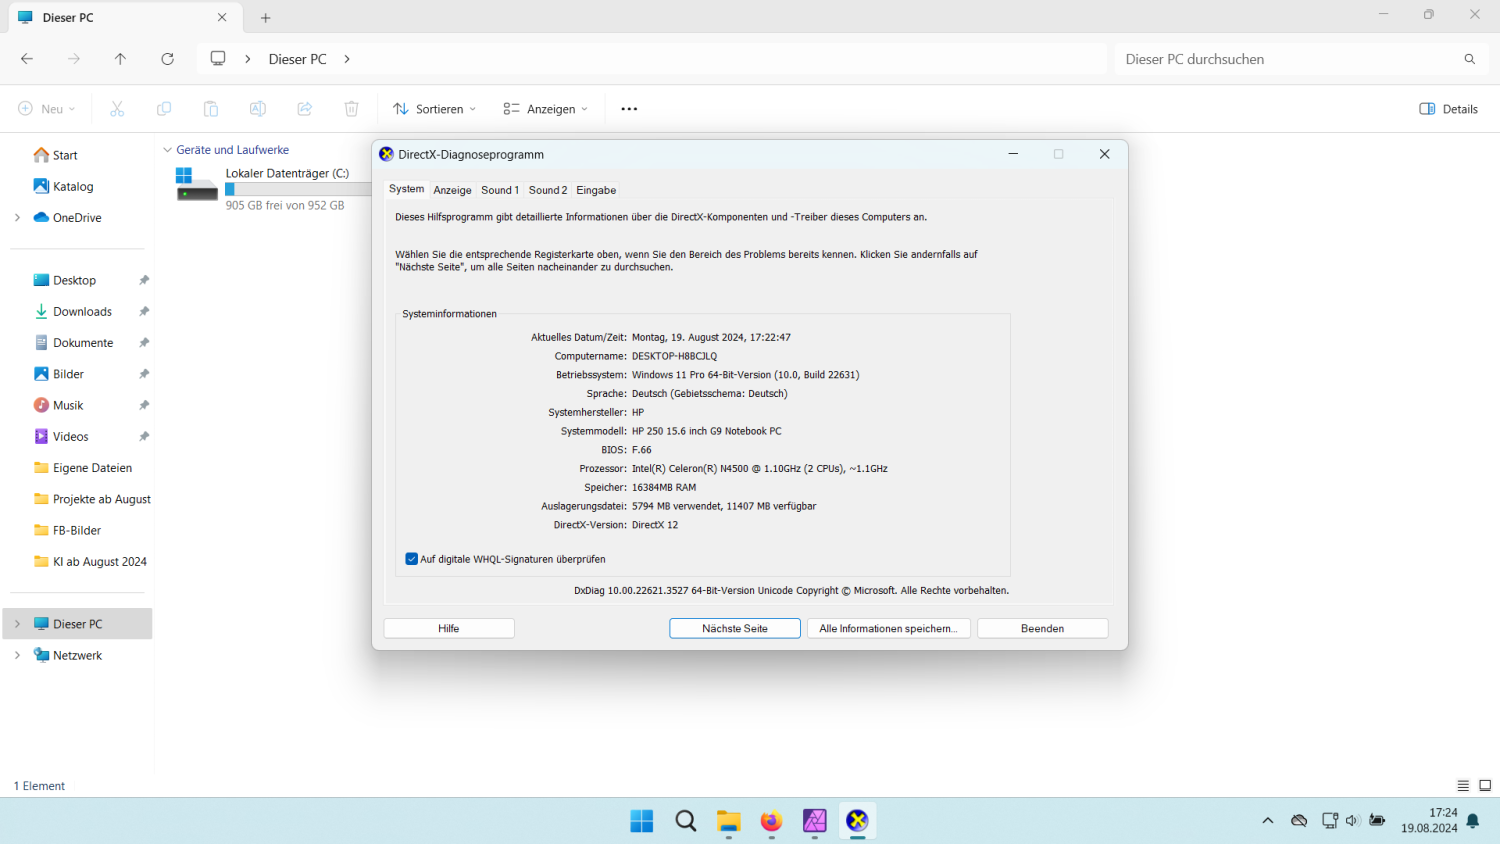This screenshot has height=844, width=1500.
Task: Open the Affinity Photo taskbar icon
Action: coord(815,821)
